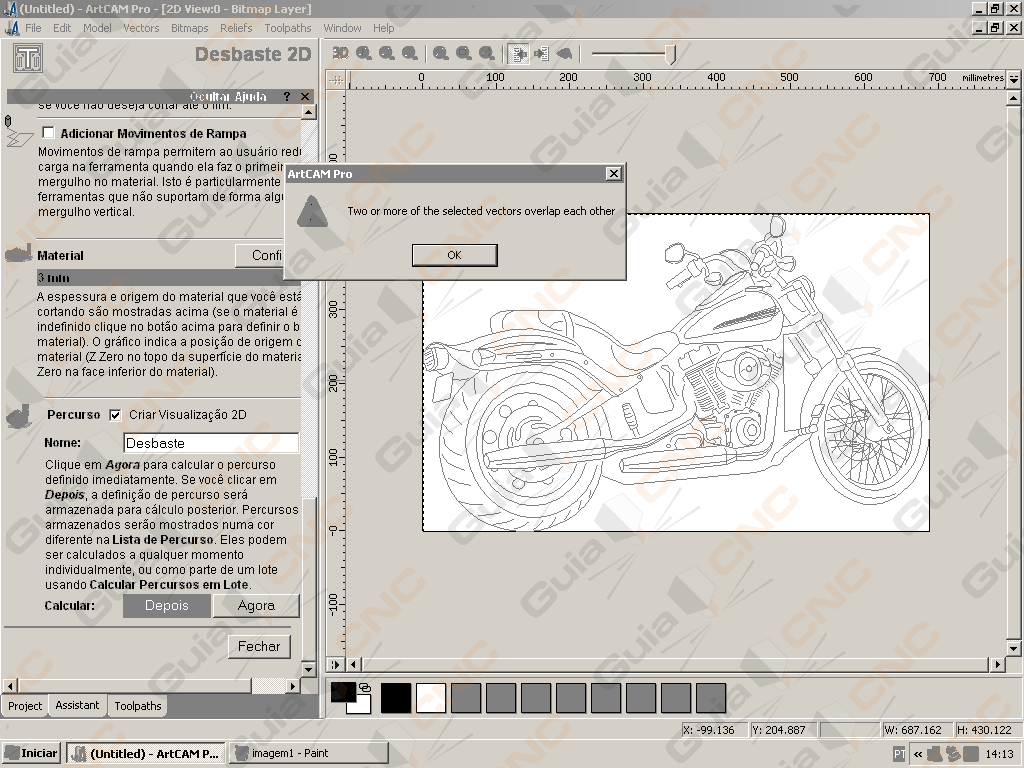Expand hidden tray icons chevron
Screen dimensions: 1024x768
[x=918, y=754]
